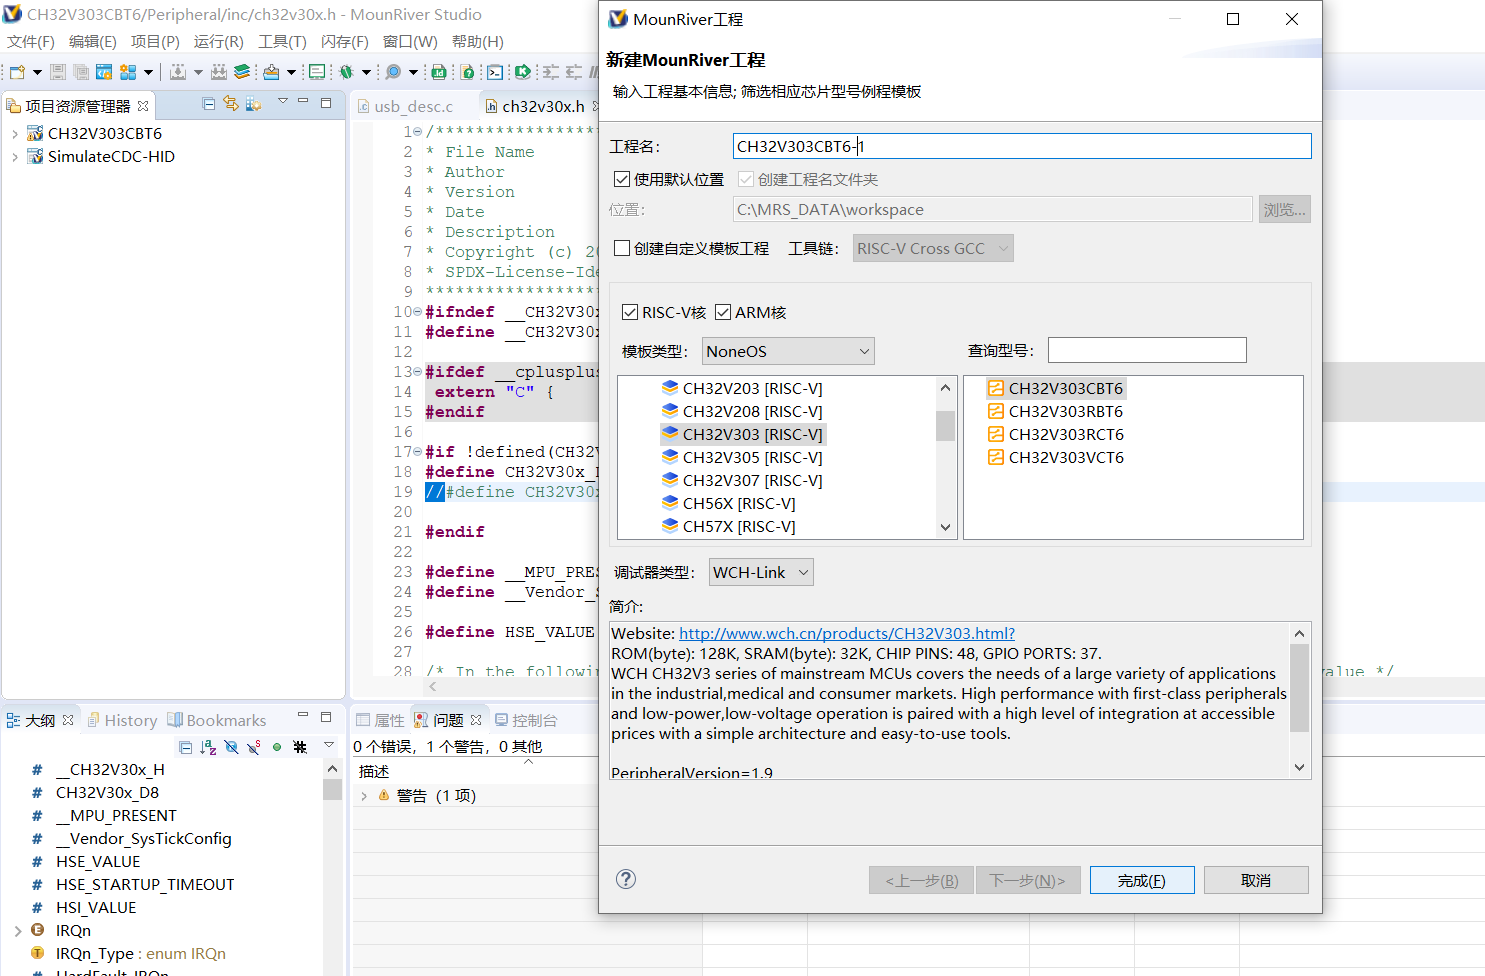Click the green K arrow toolbar icon

coord(522,72)
